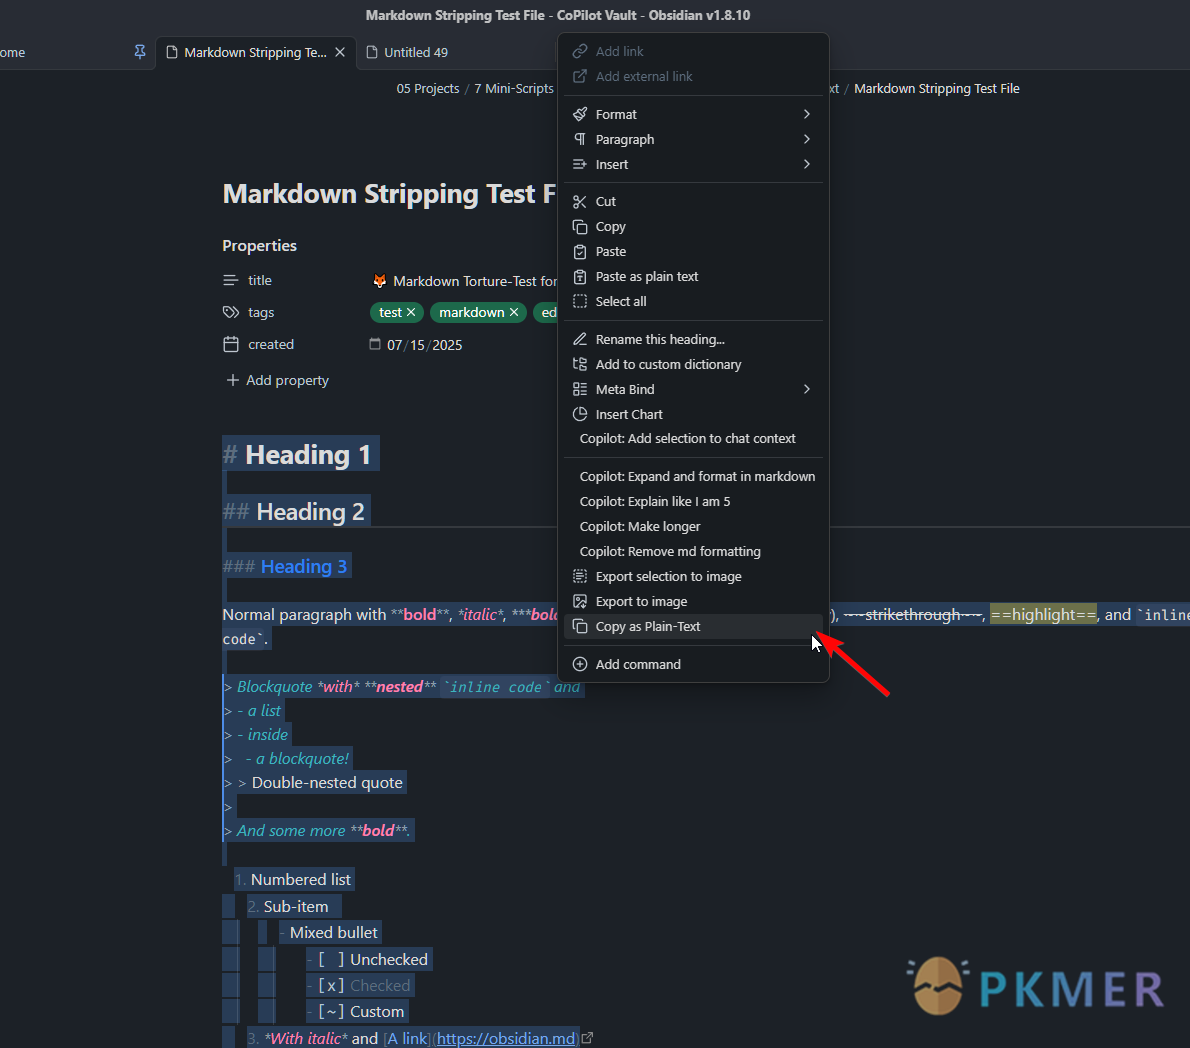Click the pin icon on the left tab

tap(140, 52)
